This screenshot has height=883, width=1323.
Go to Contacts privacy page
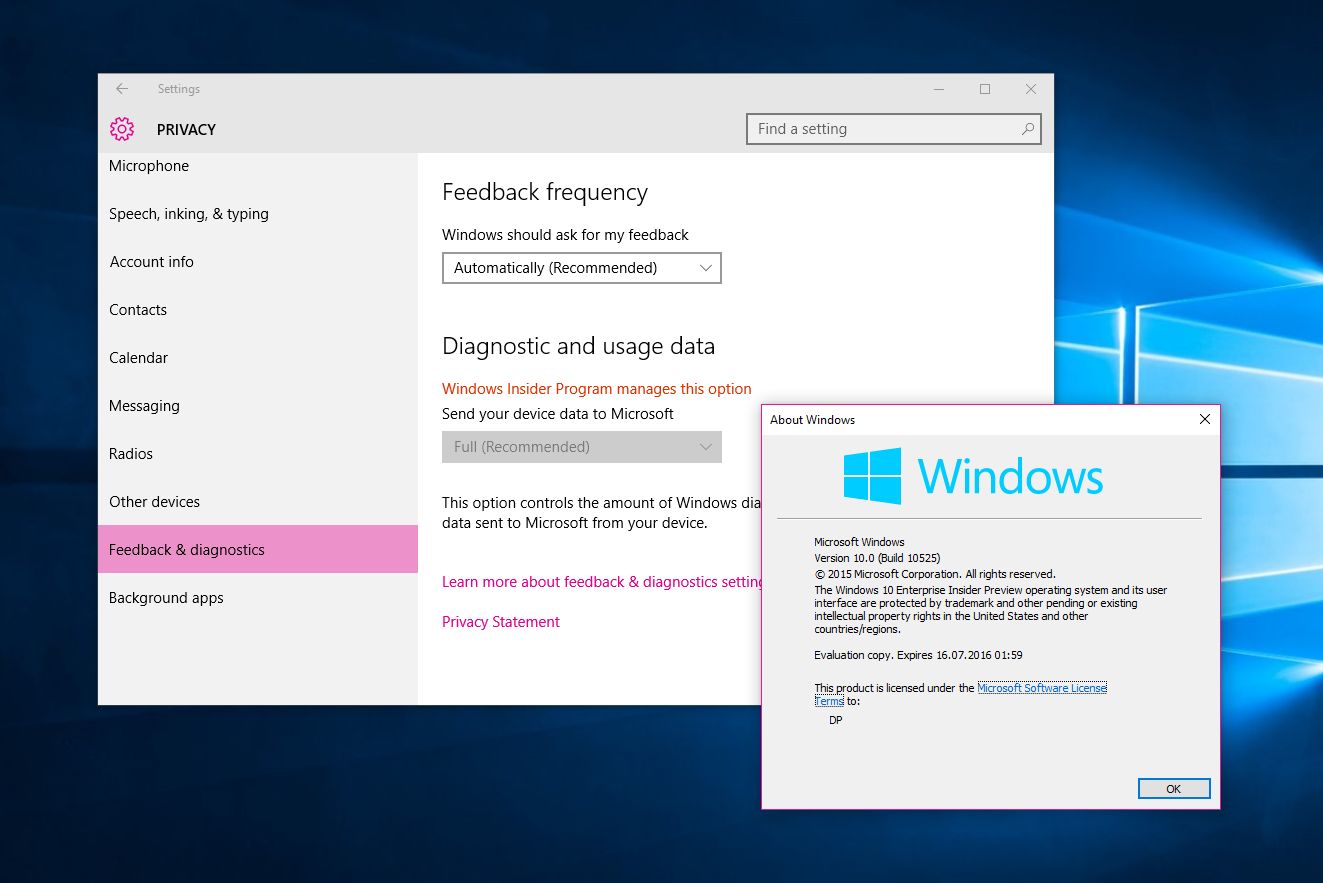tap(258, 310)
